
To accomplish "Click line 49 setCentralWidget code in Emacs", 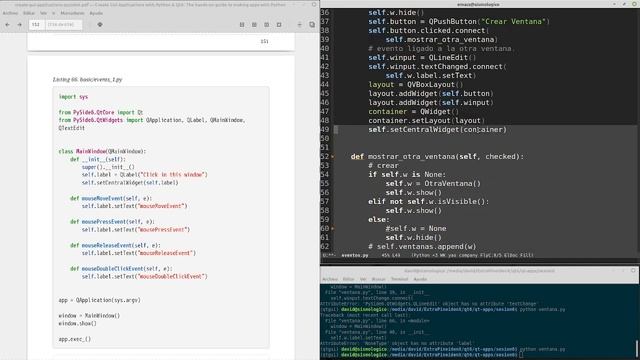I will 437,129.
